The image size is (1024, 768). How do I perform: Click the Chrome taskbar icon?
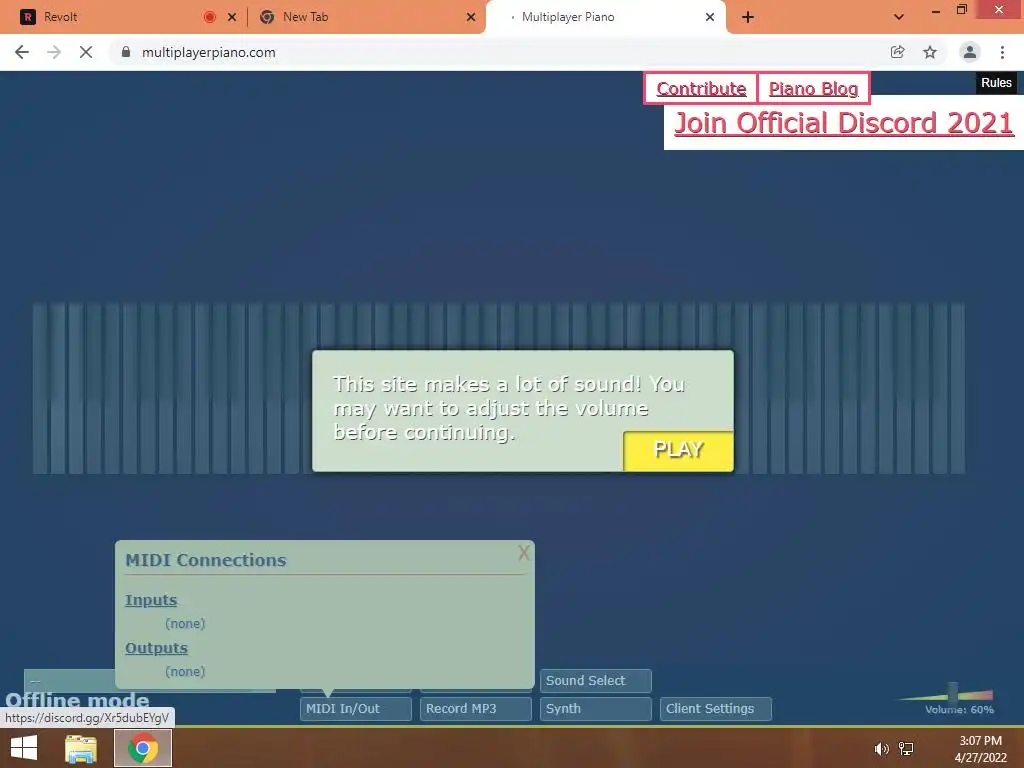(x=143, y=748)
